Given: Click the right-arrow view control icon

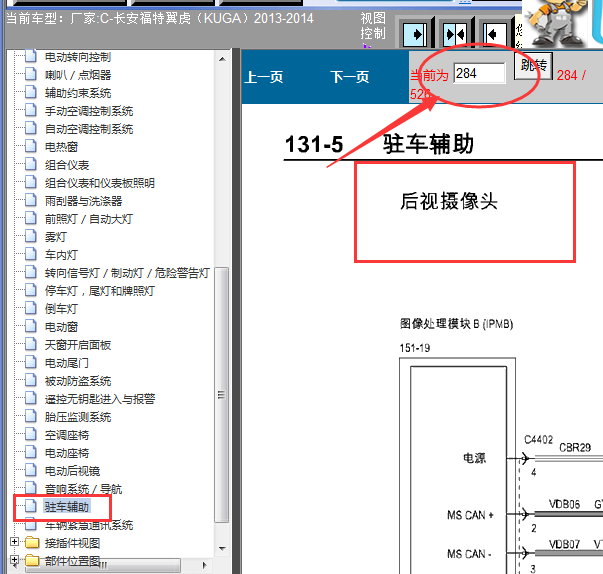Looking at the screenshot, I should [x=415, y=35].
